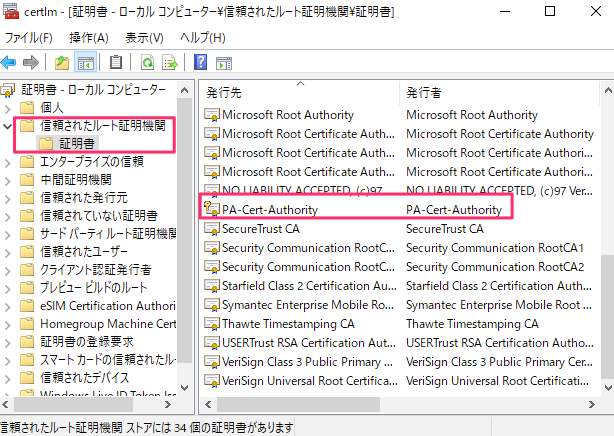
Task: Click the Starfield Class 2 certificate icon
Action: pos(212,286)
